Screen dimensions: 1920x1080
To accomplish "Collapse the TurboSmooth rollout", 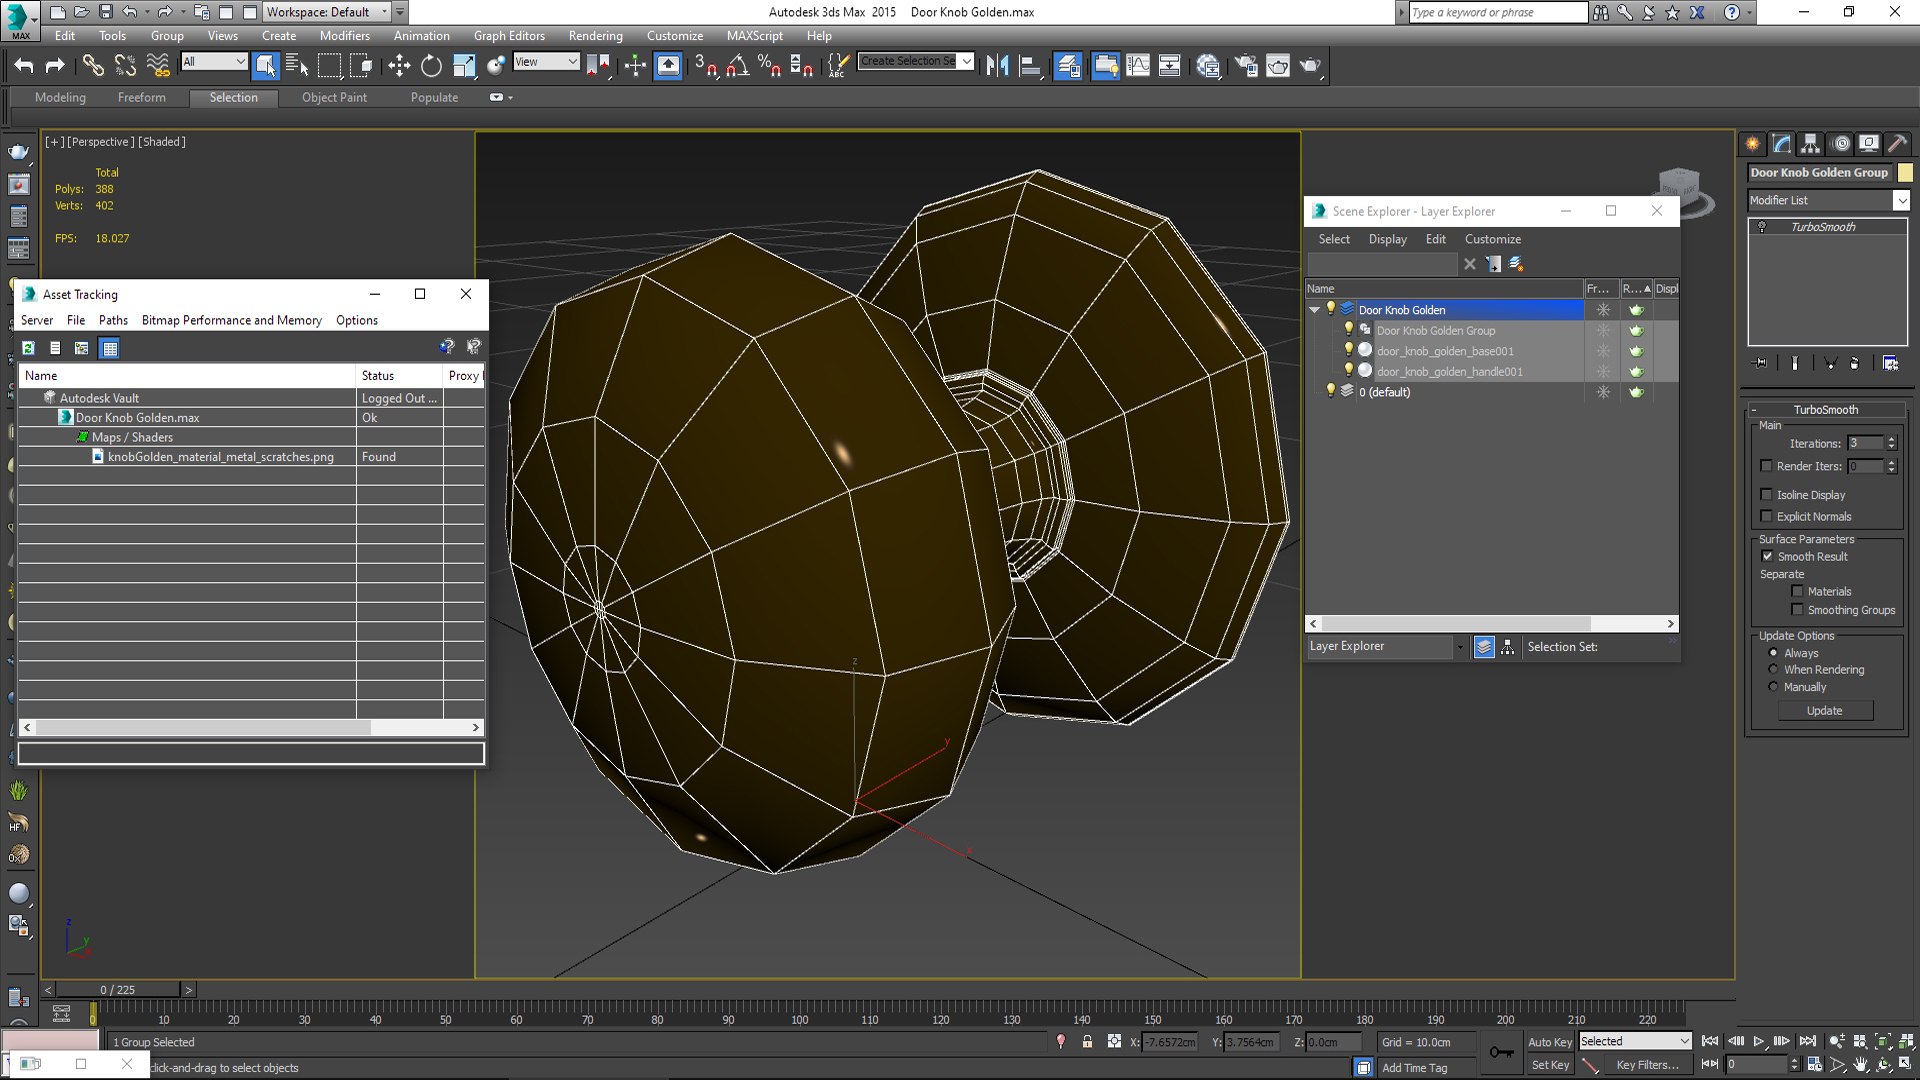I will (1754, 410).
